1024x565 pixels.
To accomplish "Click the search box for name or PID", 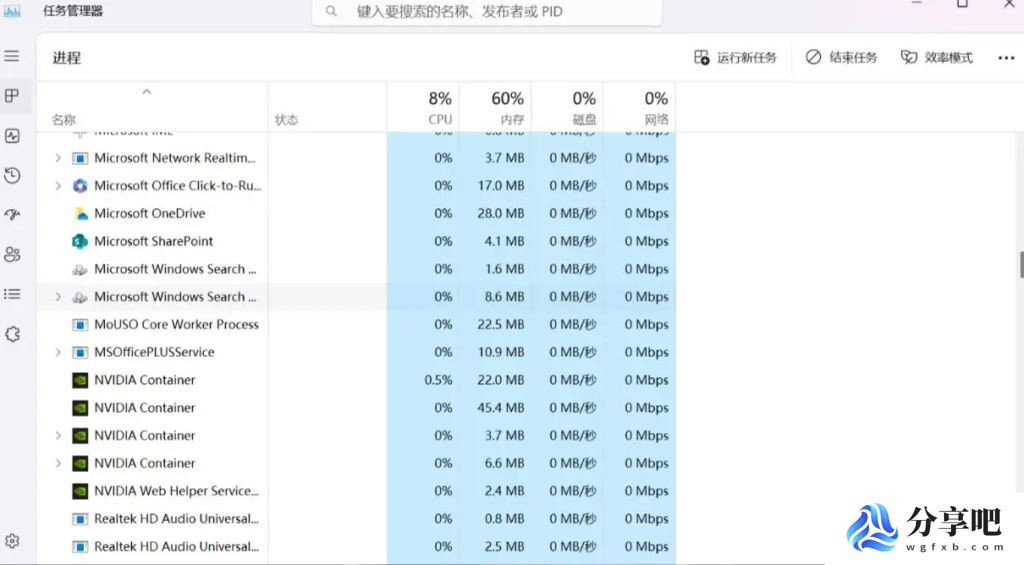I will (x=487, y=12).
